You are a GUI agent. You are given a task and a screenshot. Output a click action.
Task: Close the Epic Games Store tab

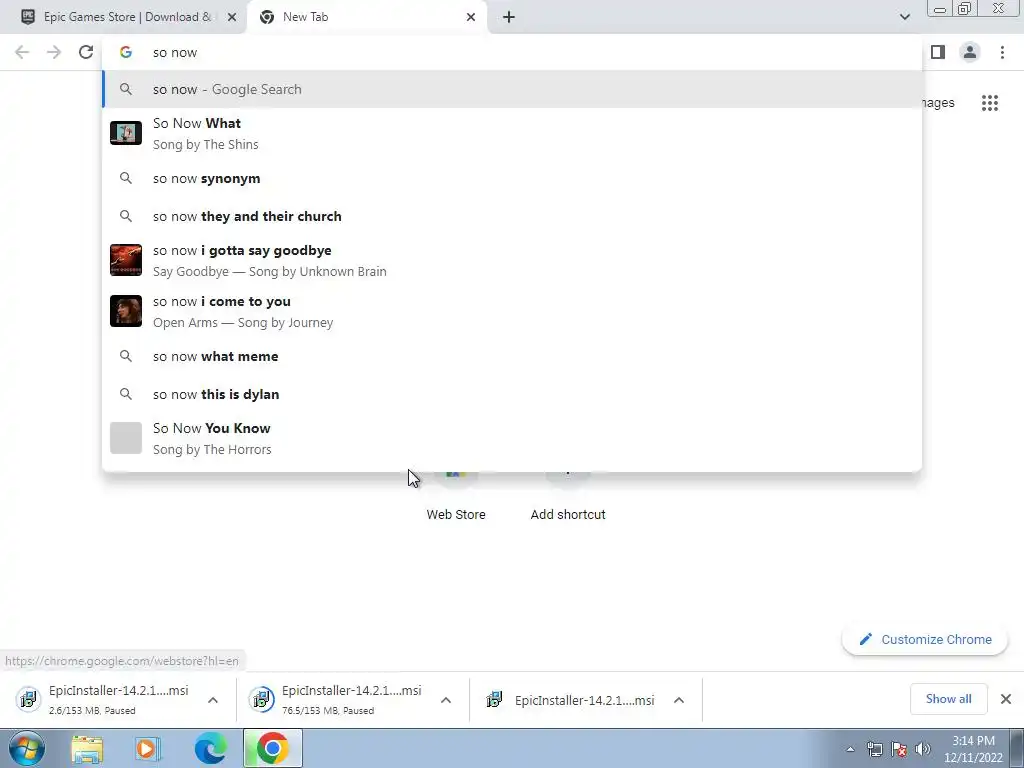pos(232,17)
